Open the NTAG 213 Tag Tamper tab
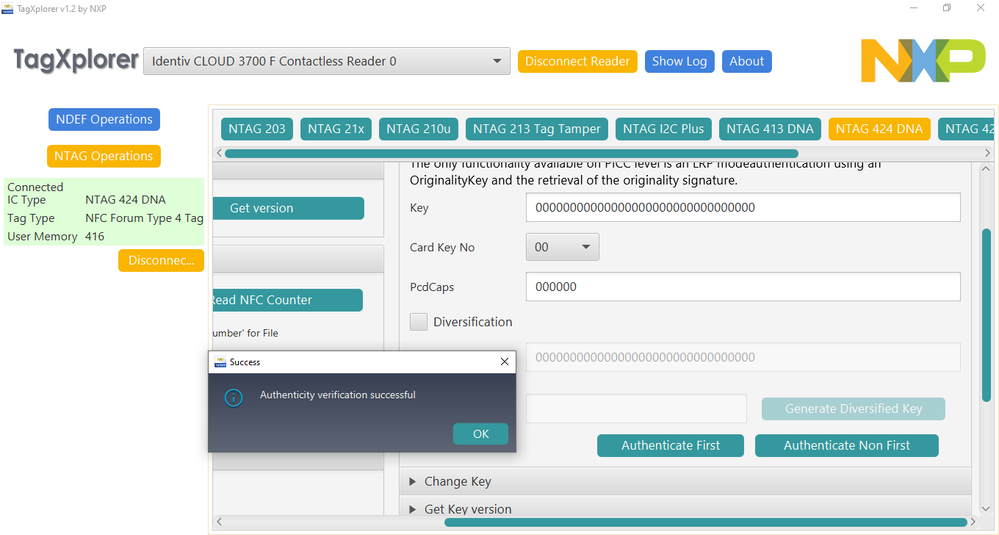Screen dimensions: 999x535 coord(536,129)
